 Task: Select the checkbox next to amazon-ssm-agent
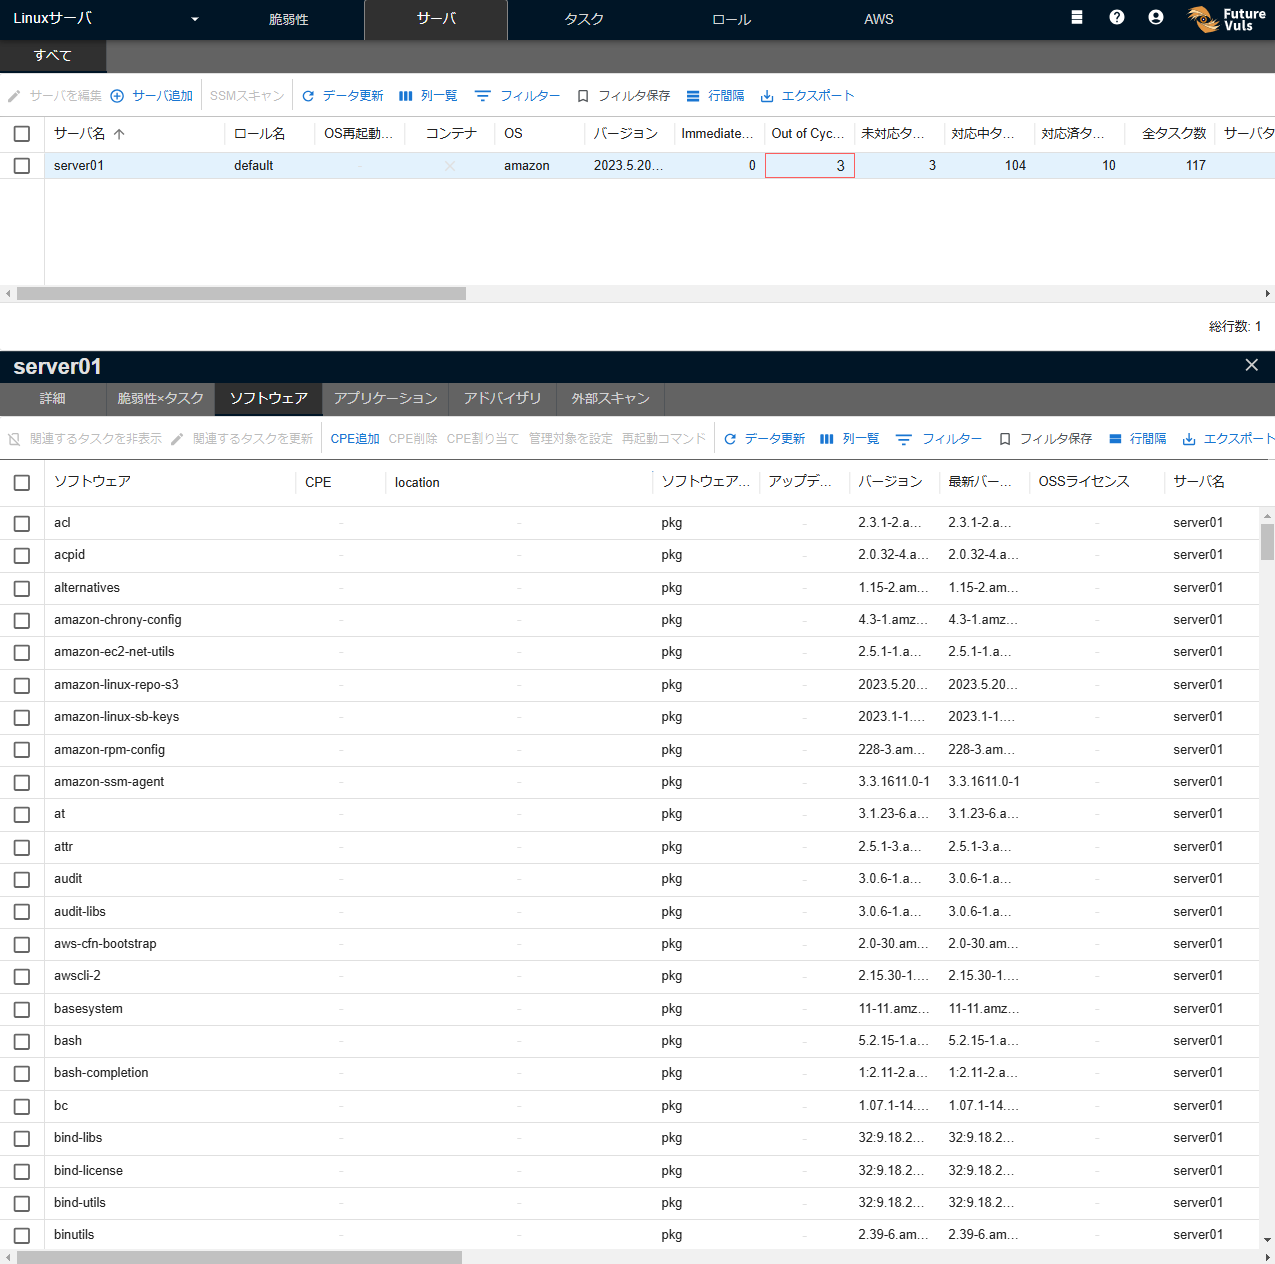click(x=22, y=782)
